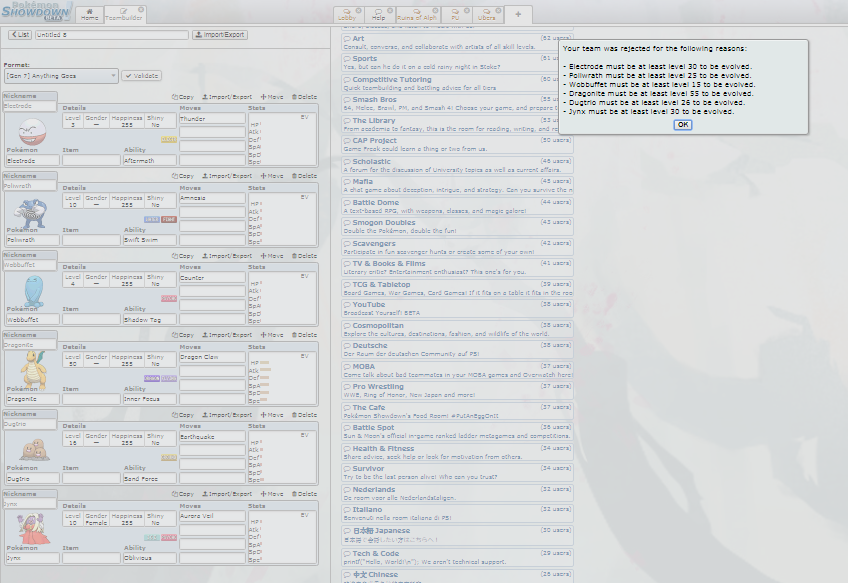The image size is (848, 583).
Task: Validate the team
Action: (142, 76)
